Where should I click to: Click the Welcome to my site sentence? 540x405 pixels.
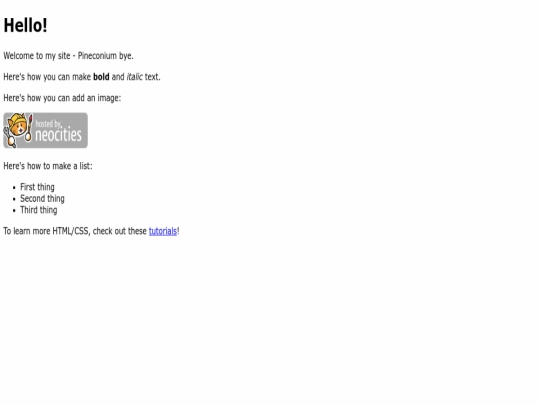click(68, 56)
